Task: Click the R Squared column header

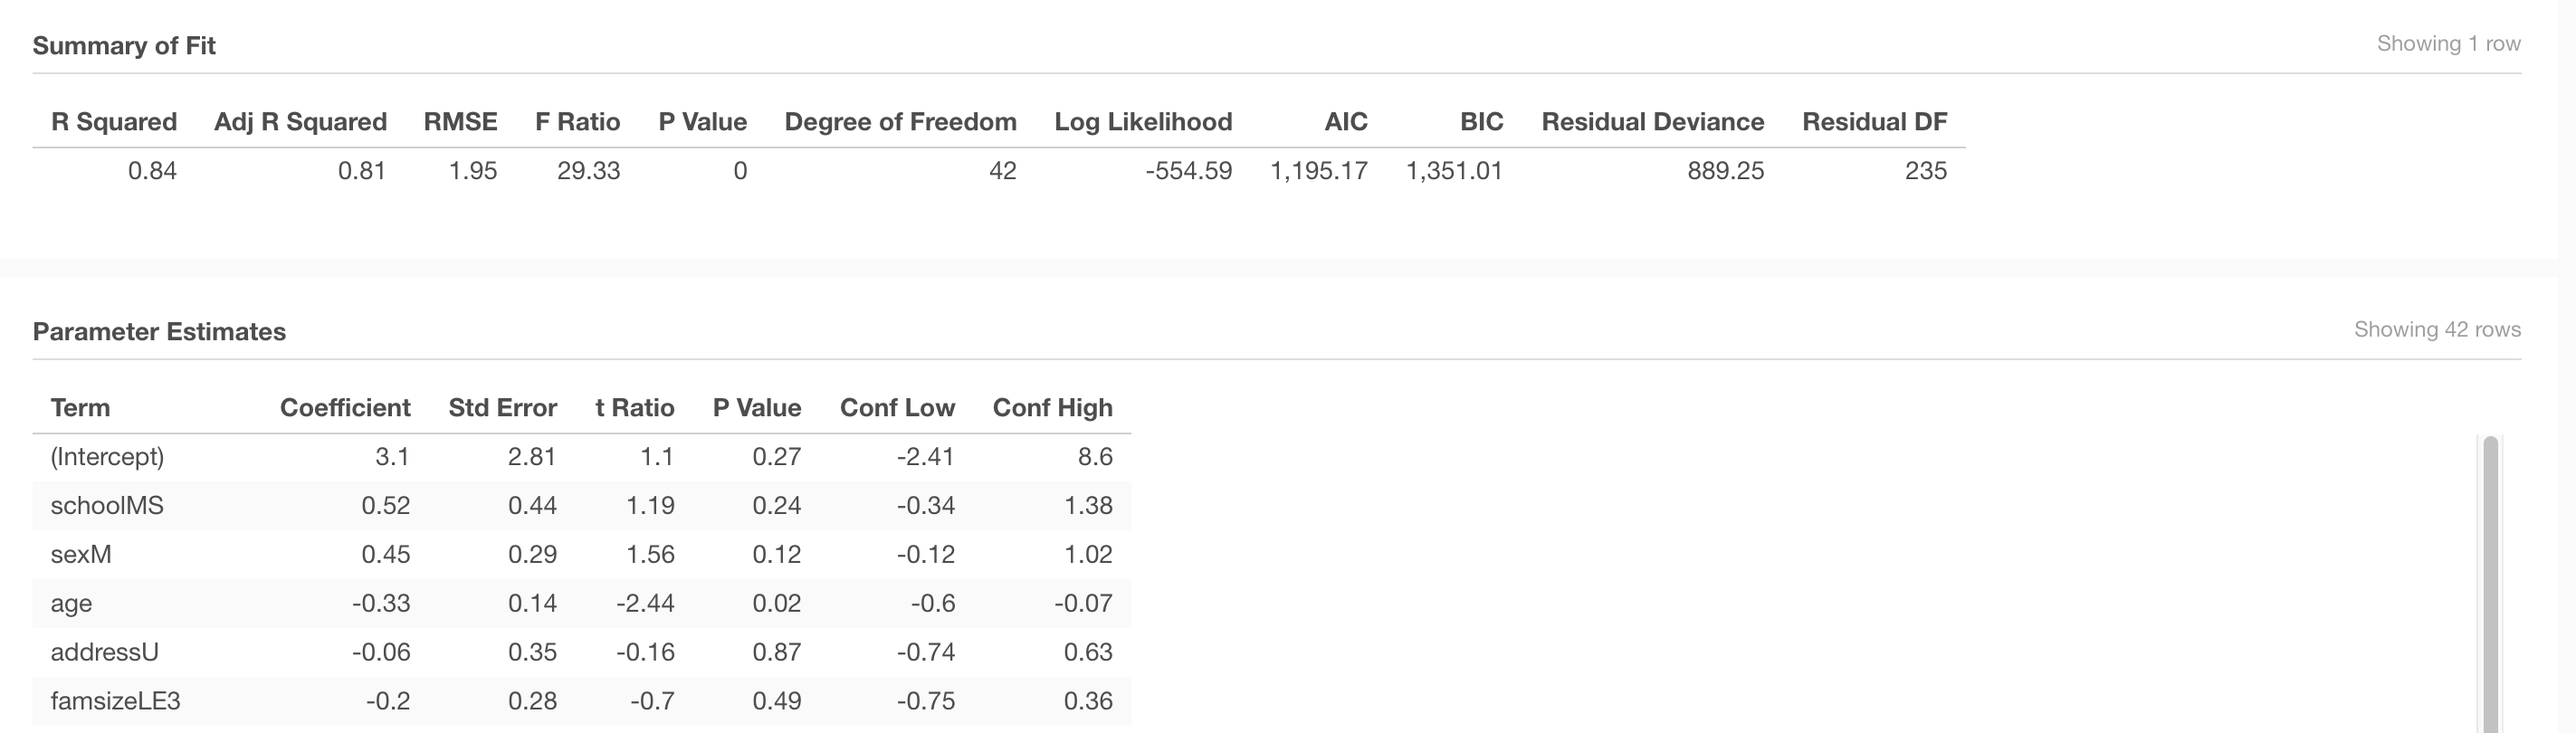Action: 114,122
